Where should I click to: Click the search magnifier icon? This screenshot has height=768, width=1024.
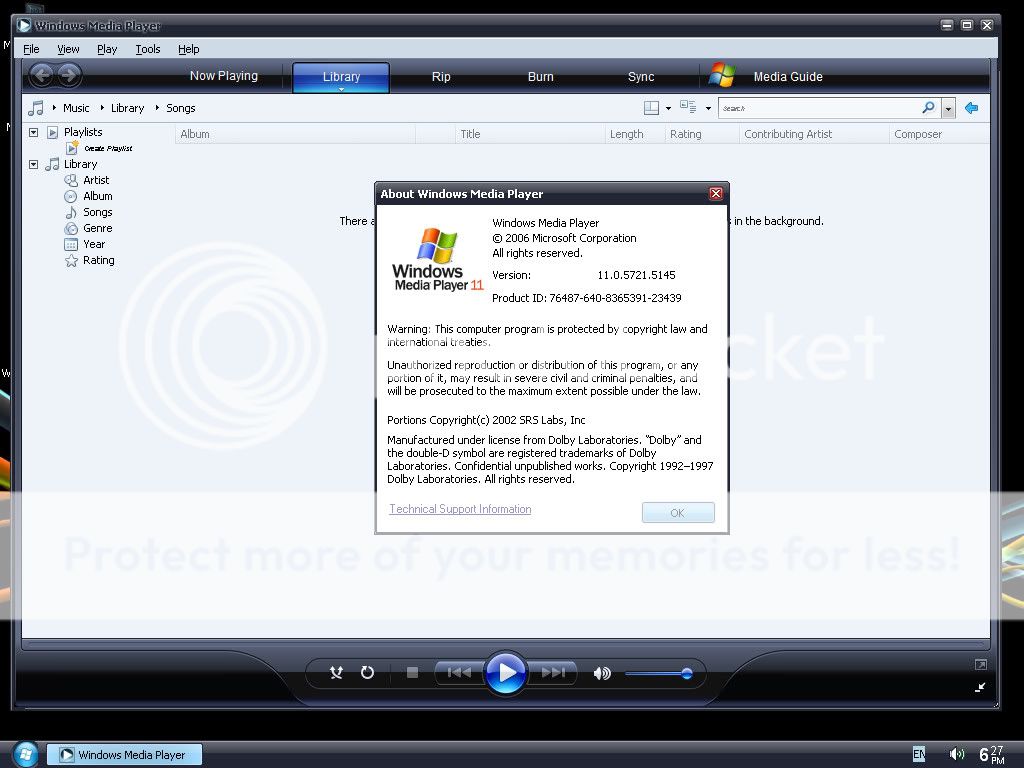click(x=928, y=108)
